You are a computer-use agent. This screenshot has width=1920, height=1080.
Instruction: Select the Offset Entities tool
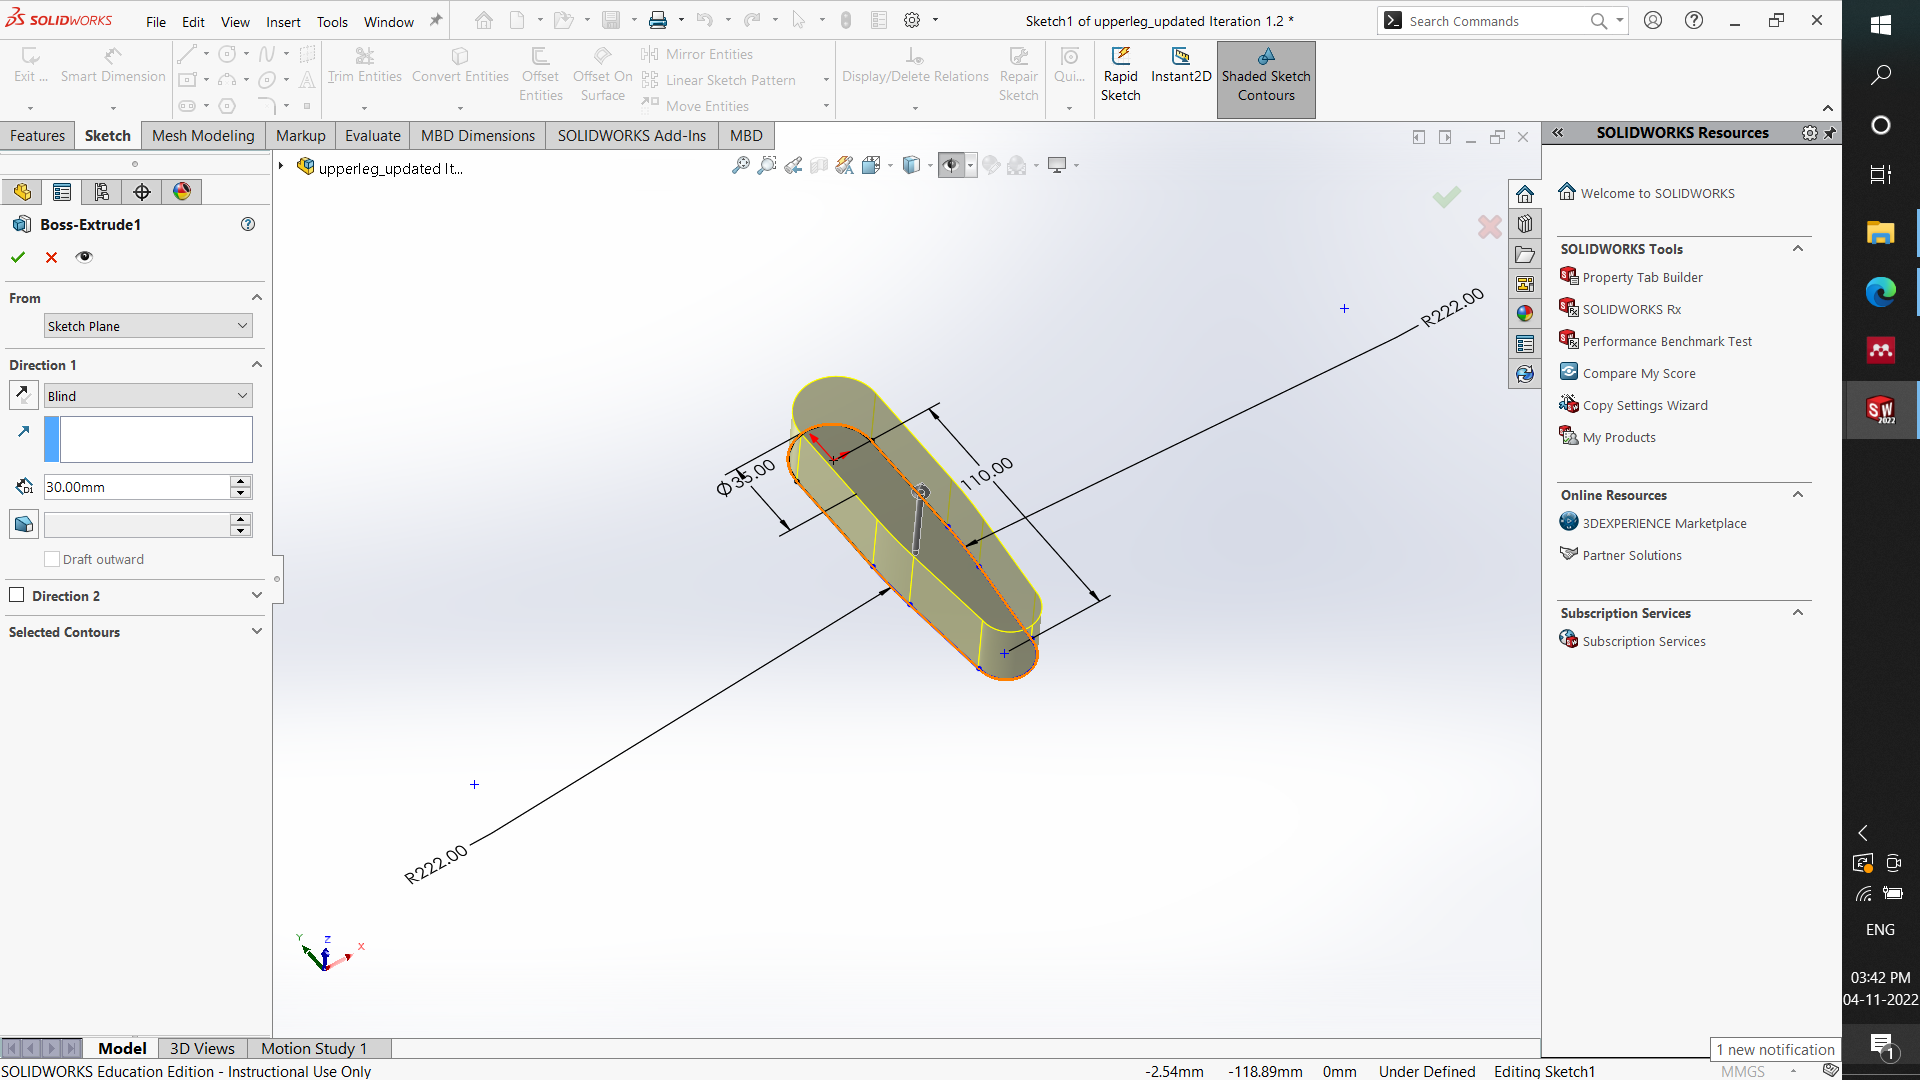click(540, 70)
